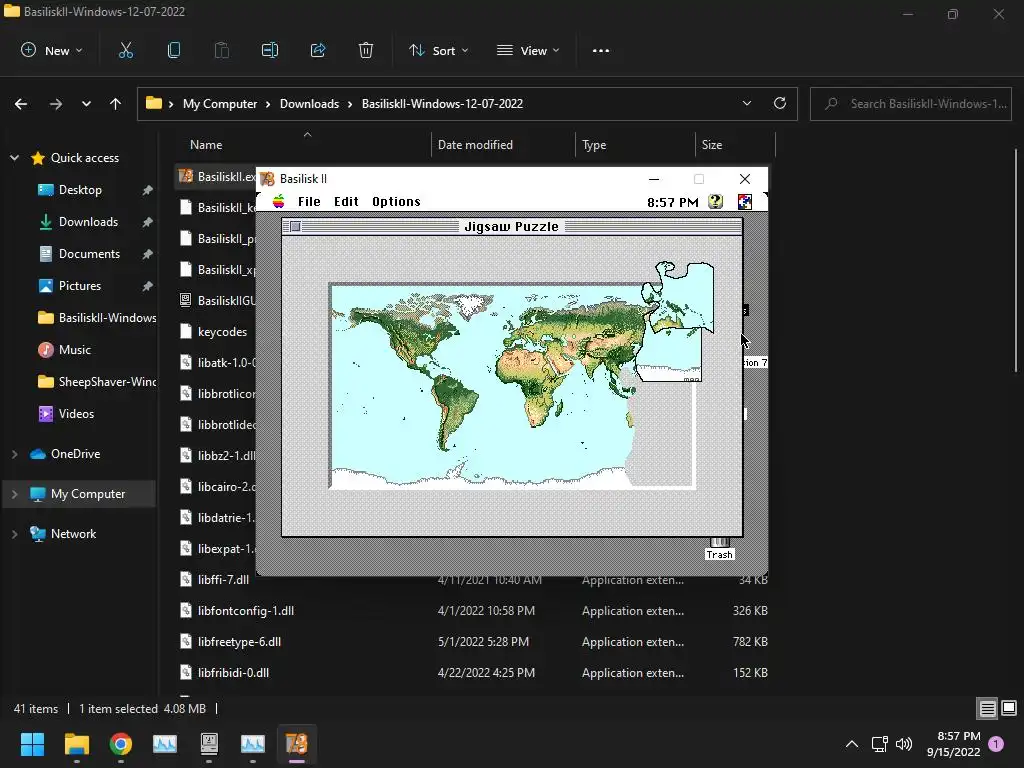The width and height of the screenshot is (1024, 768).
Task: Expand the OneDrive tree node
Action: pos(14,453)
